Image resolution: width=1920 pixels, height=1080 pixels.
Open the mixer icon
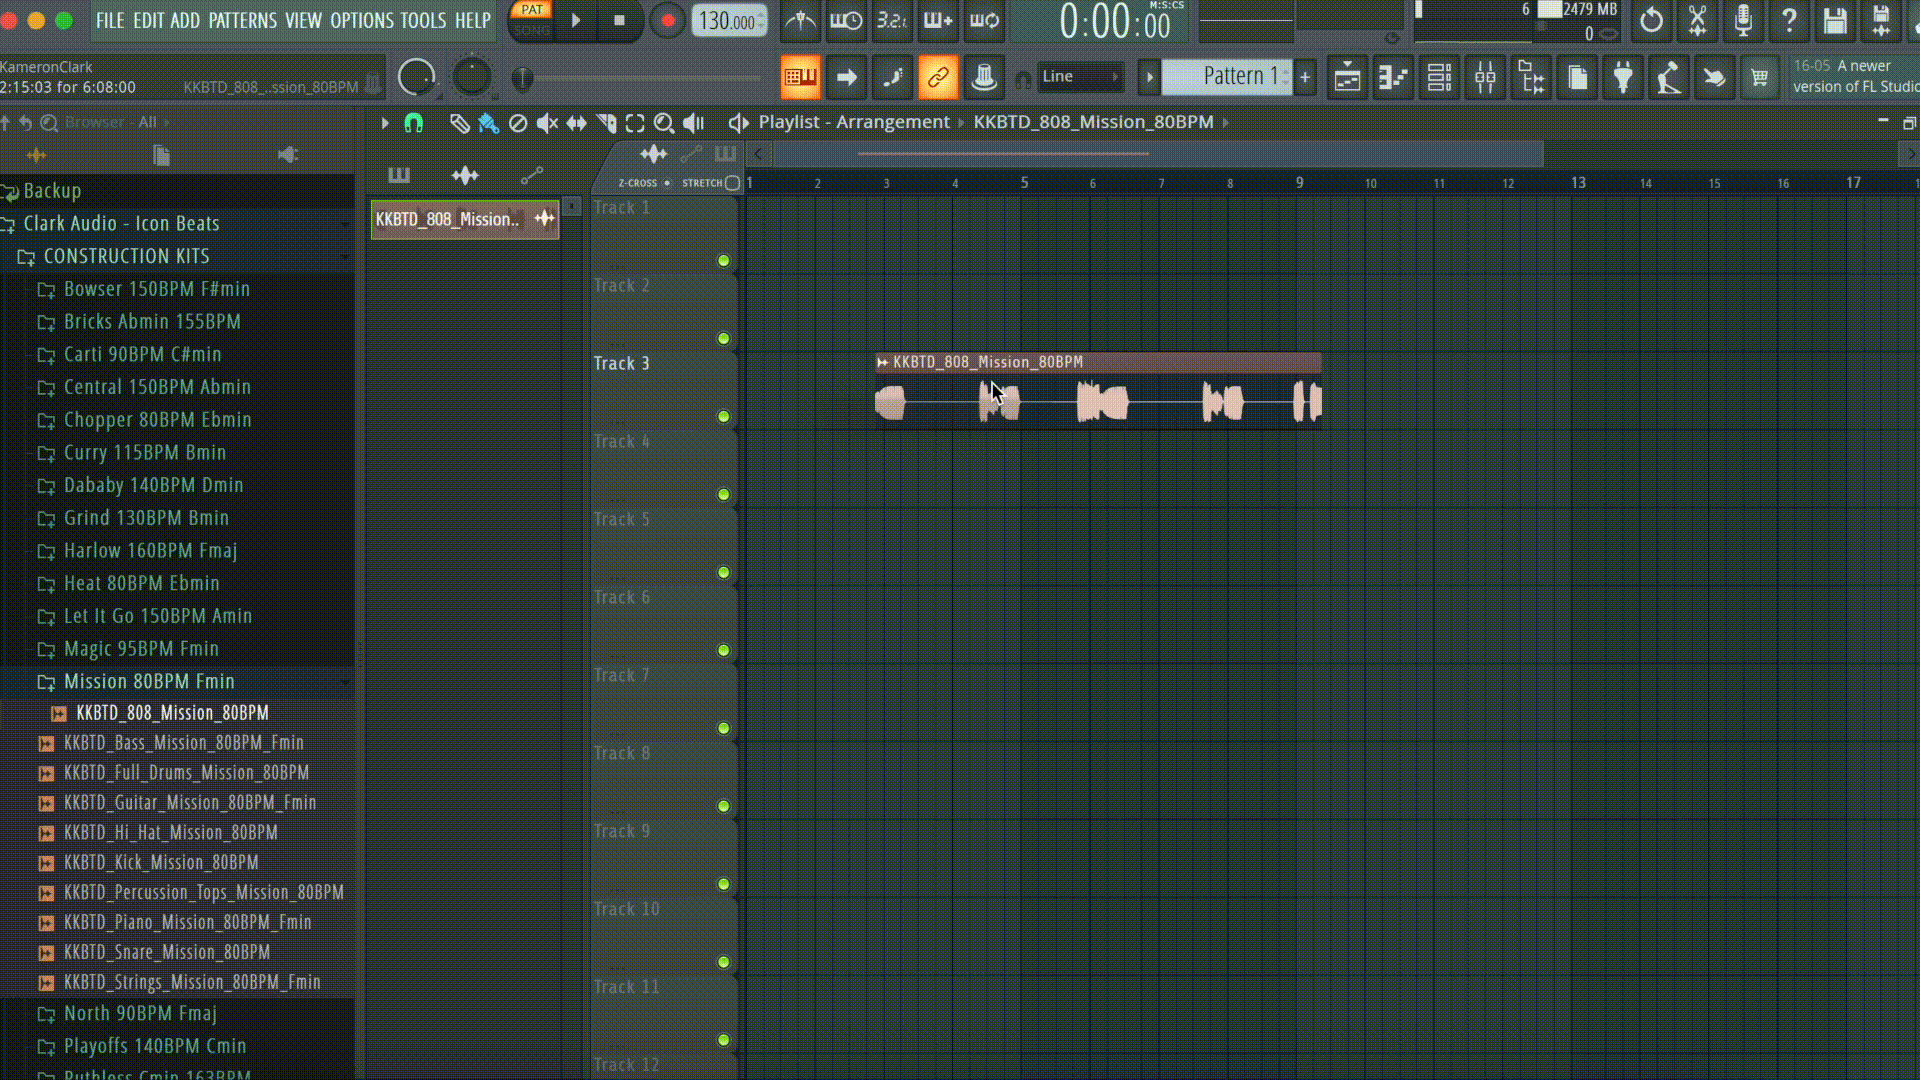1485,77
